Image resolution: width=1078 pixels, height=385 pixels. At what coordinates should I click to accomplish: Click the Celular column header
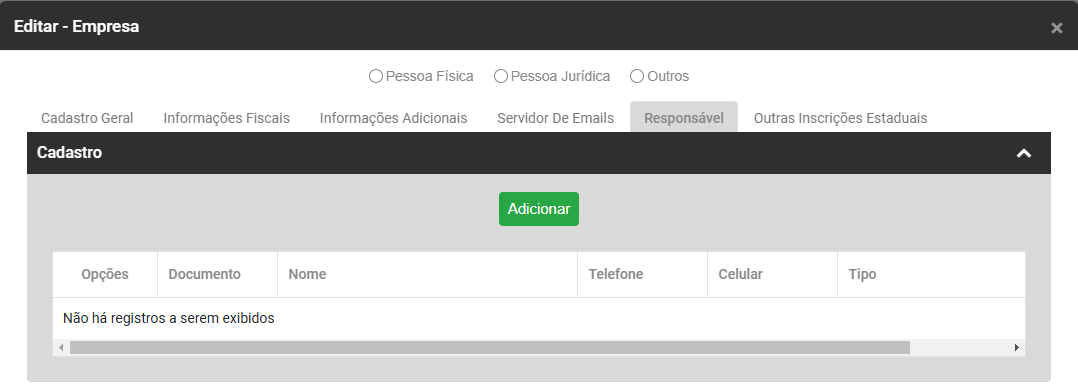click(772, 274)
